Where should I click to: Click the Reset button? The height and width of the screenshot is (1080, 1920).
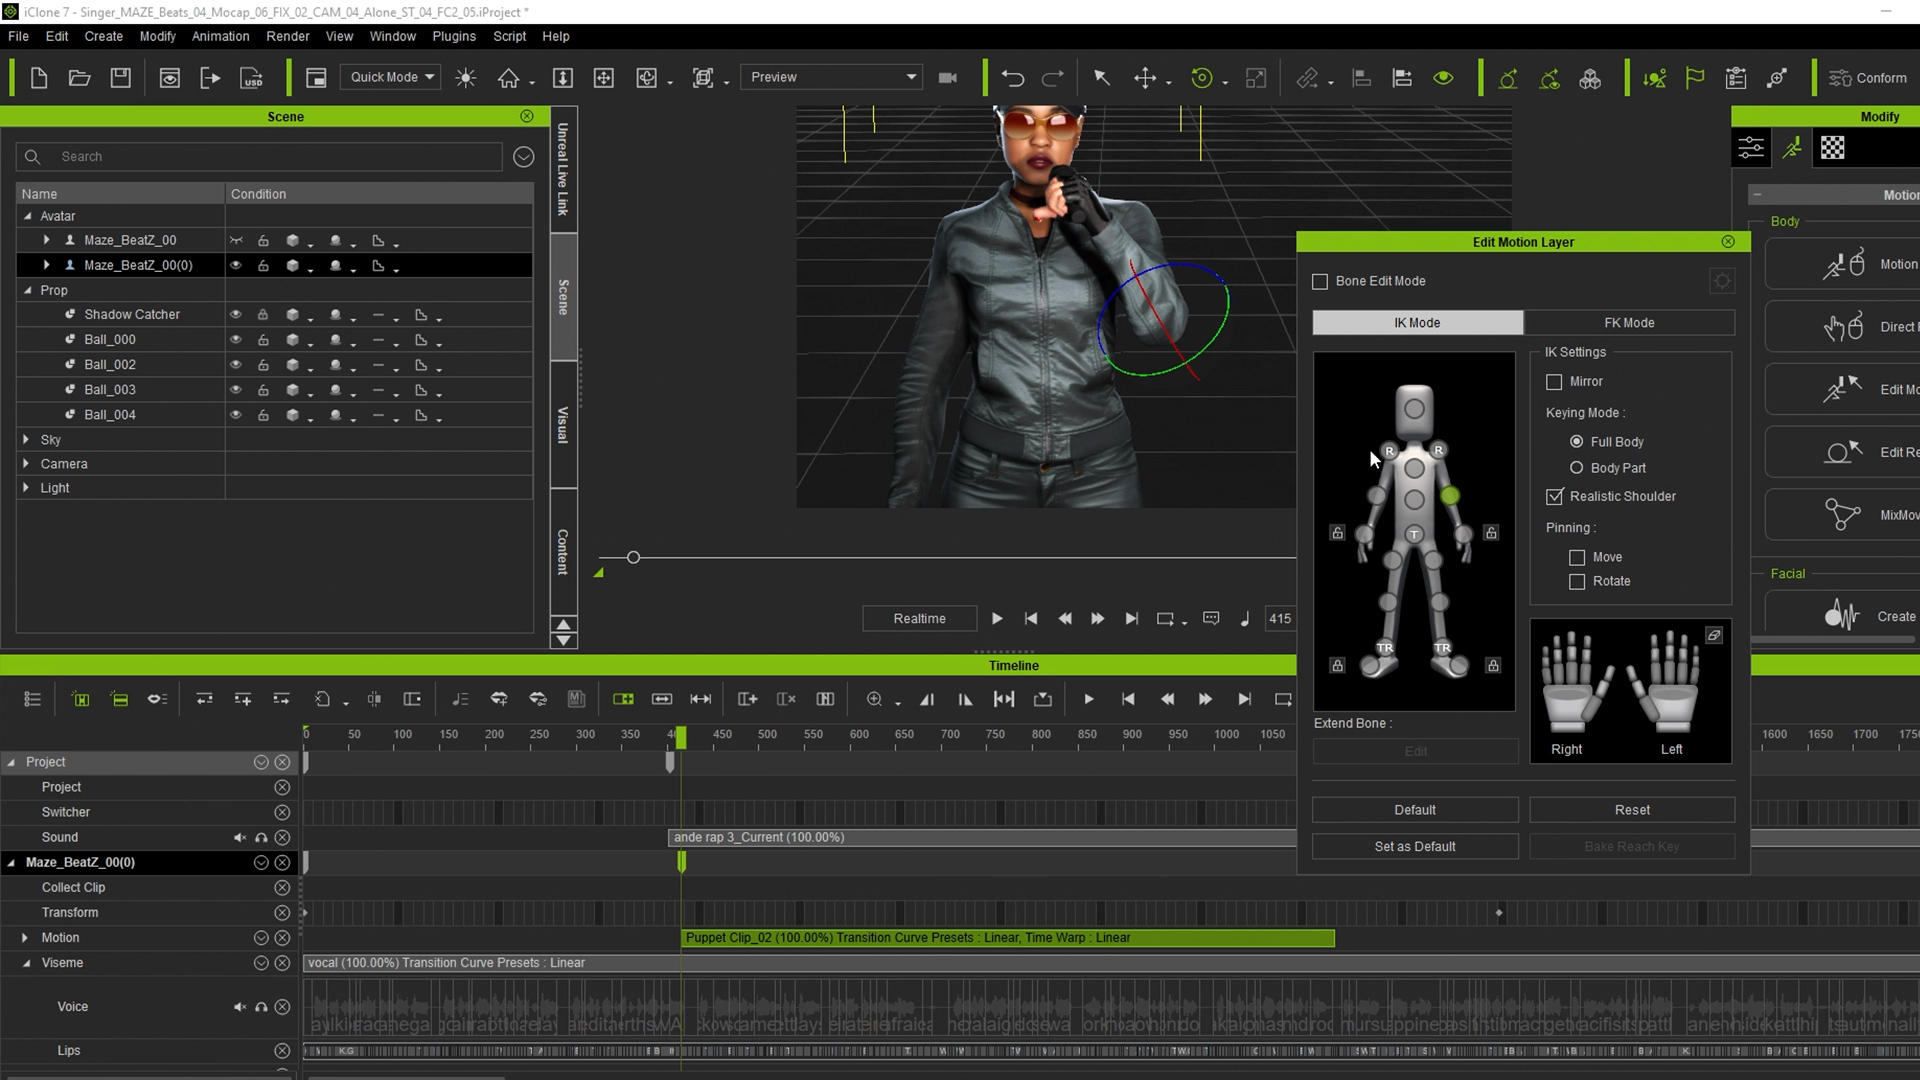pos(1631,810)
